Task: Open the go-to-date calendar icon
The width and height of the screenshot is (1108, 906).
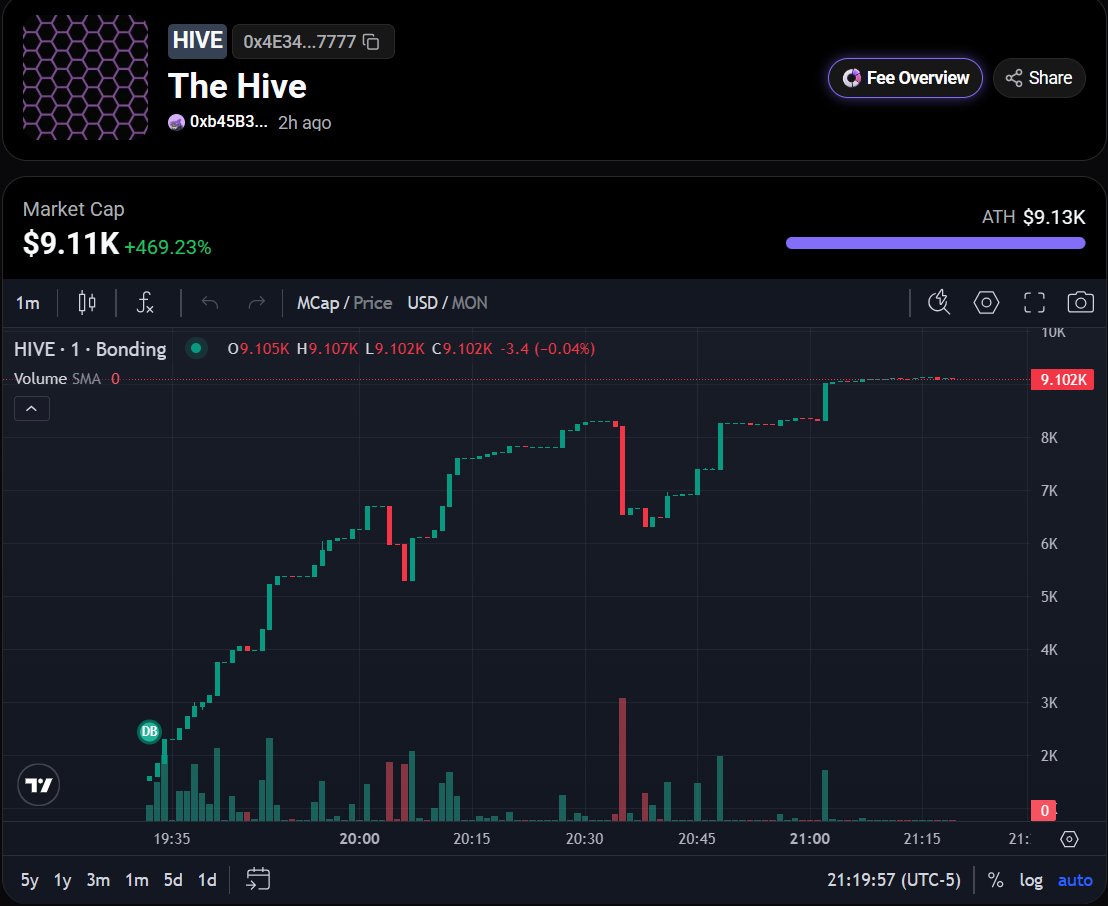Action: (x=258, y=880)
